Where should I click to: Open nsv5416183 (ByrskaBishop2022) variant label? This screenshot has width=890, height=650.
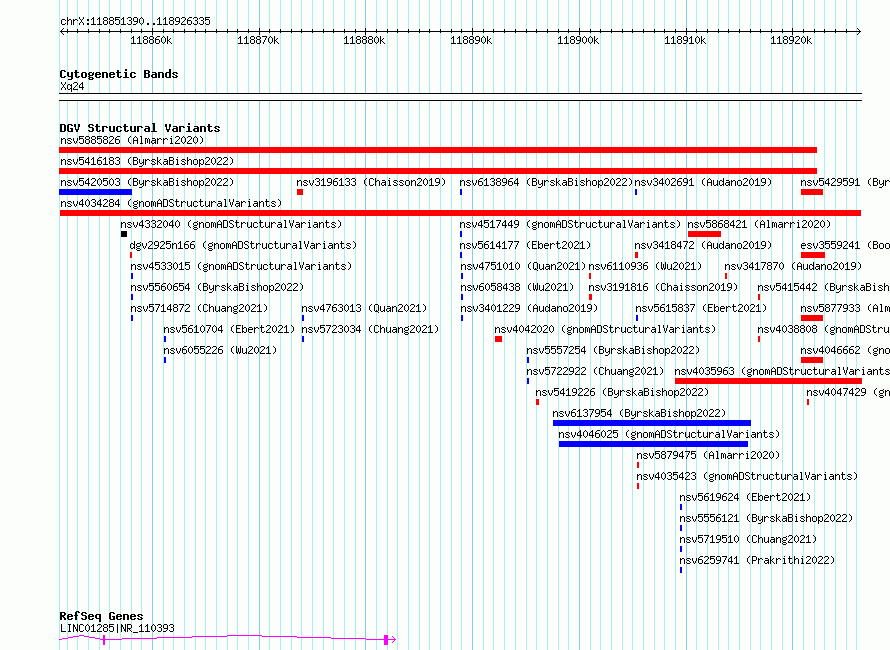pos(146,161)
